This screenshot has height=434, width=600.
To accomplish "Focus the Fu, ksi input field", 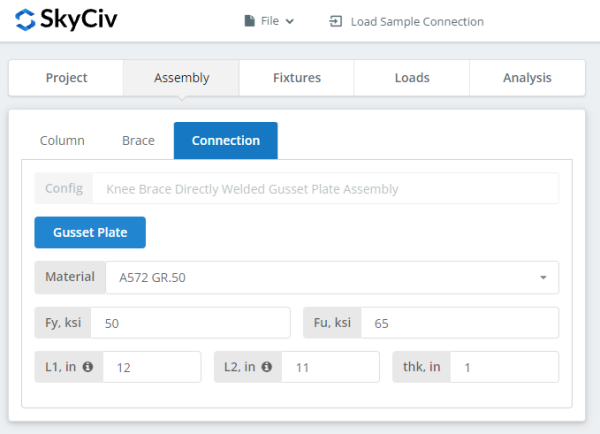I will point(459,323).
